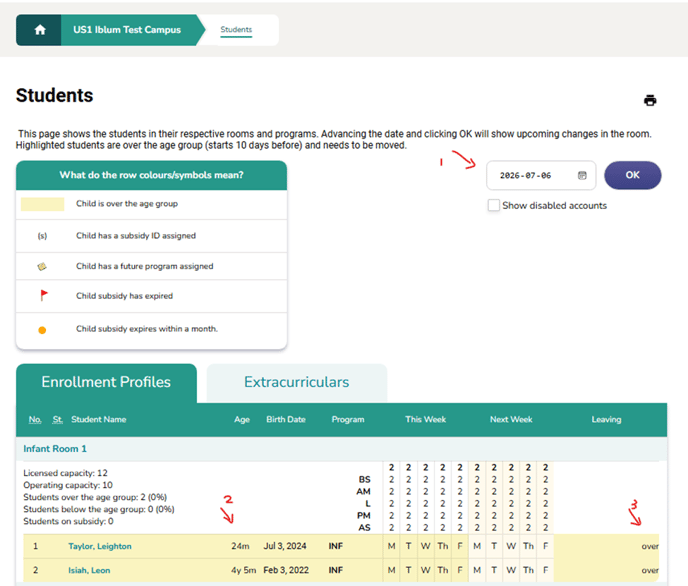Click the future program assigned icon
Screen dimensions: 688x586
coord(42,267)
